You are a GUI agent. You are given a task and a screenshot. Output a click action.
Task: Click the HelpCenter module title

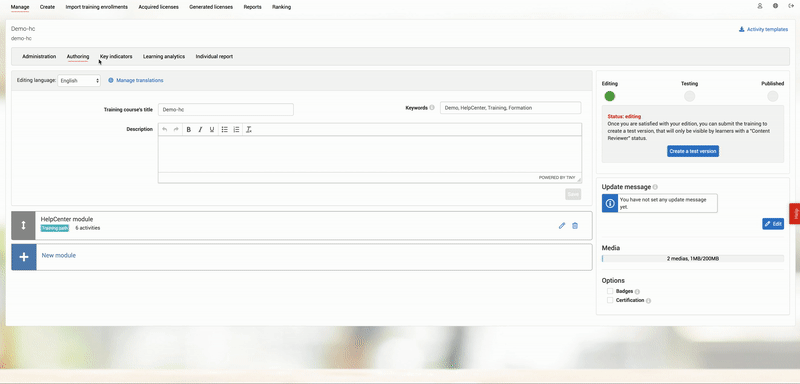67,219
